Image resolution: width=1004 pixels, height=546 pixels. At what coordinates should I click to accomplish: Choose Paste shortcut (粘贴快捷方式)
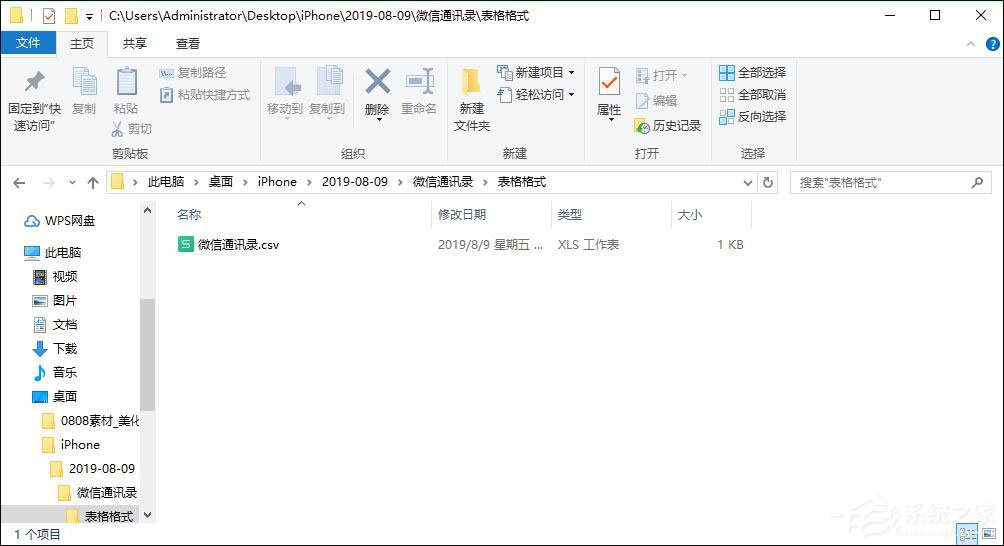pos(205,95)
